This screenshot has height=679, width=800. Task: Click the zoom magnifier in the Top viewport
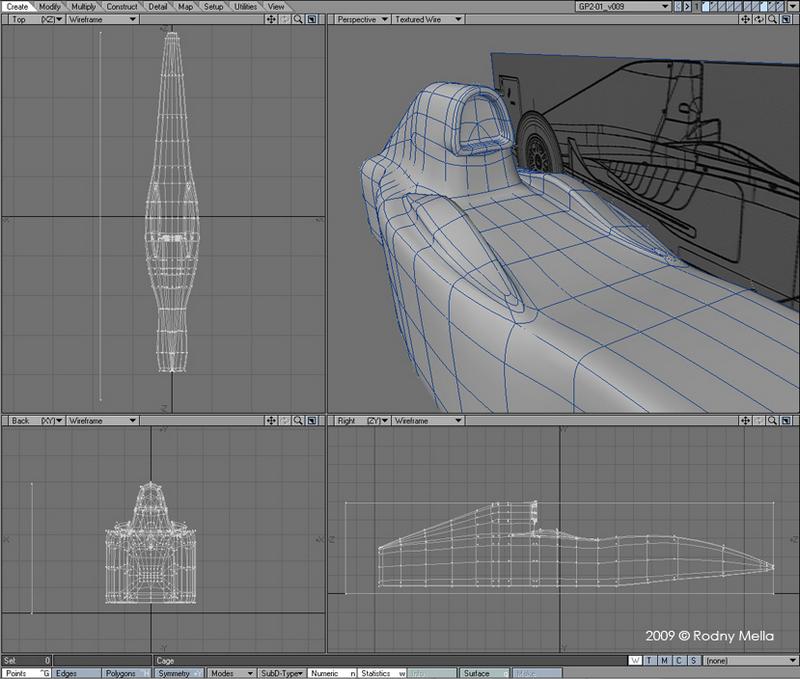click(x=298, y=19)
